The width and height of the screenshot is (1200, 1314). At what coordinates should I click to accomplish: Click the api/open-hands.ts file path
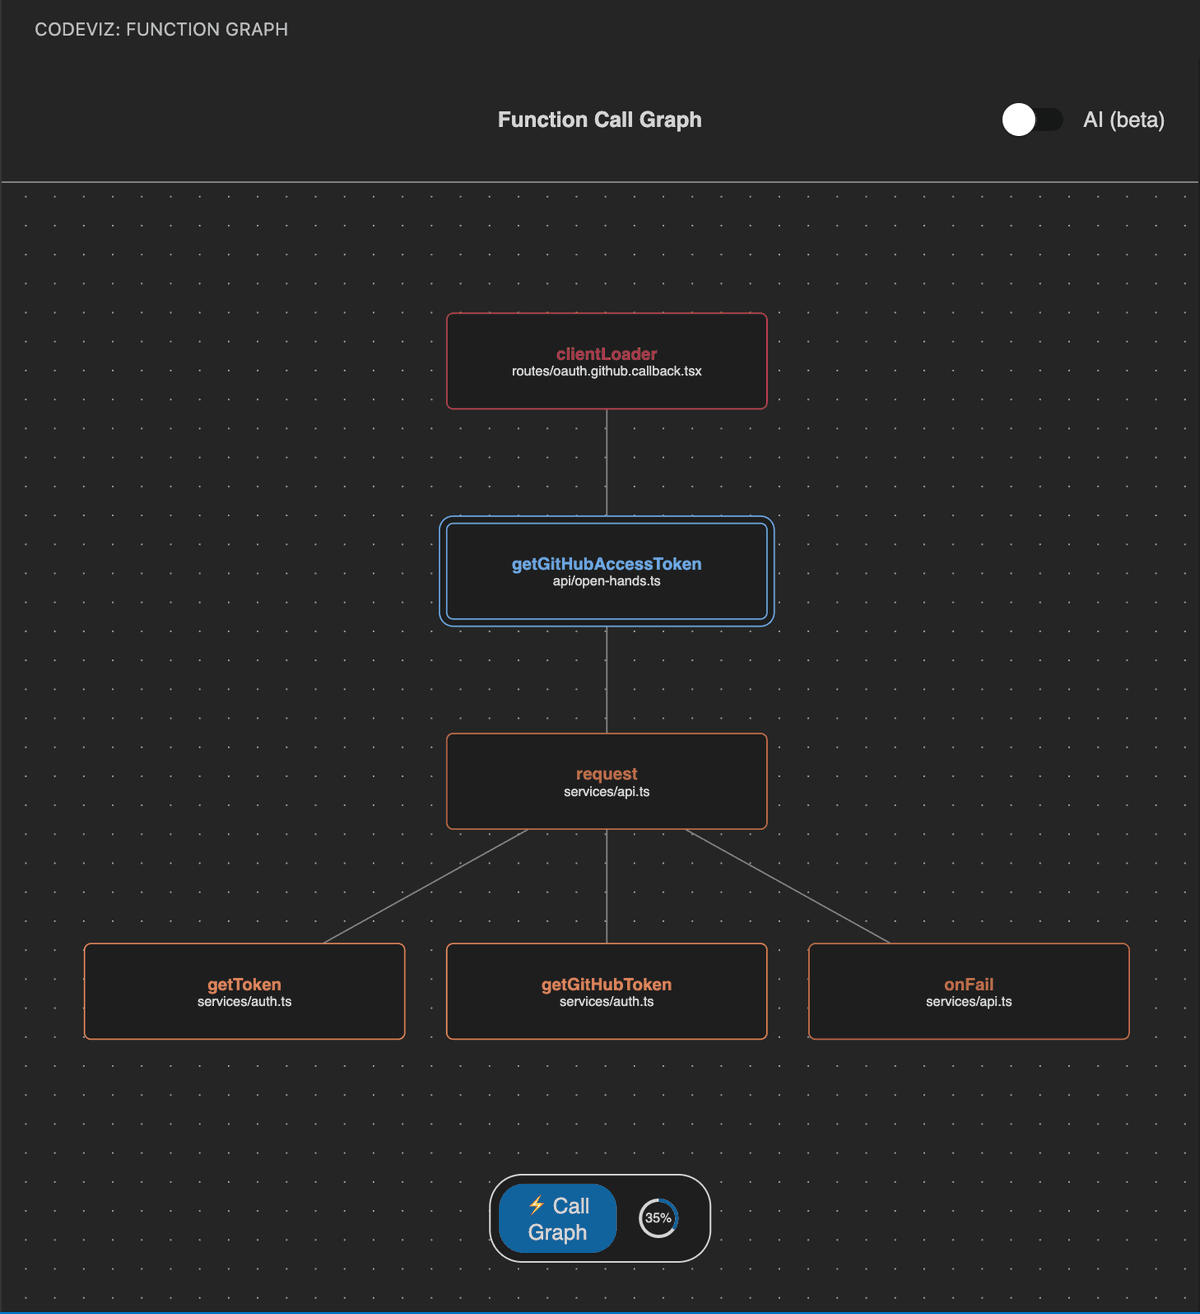[x=607, y=581]
